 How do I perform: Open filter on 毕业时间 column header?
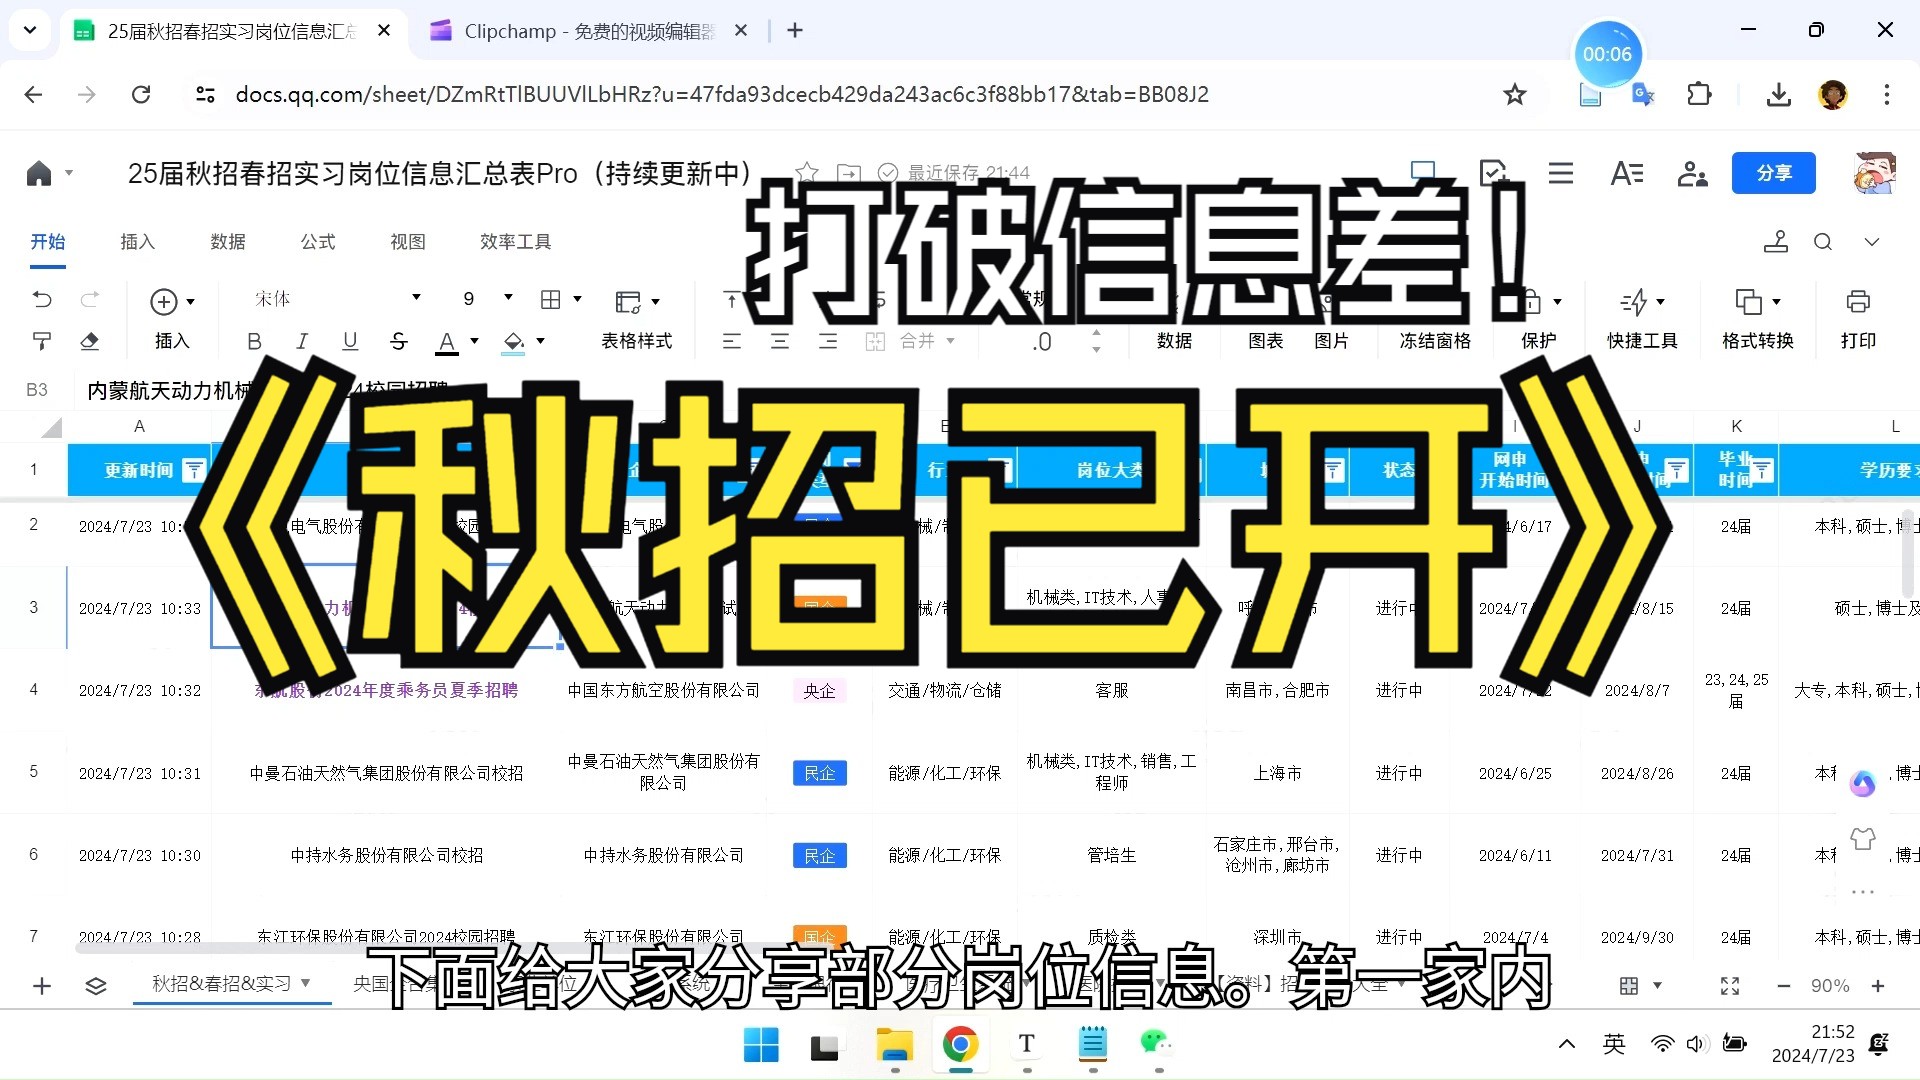click(x=1762, y=470)
